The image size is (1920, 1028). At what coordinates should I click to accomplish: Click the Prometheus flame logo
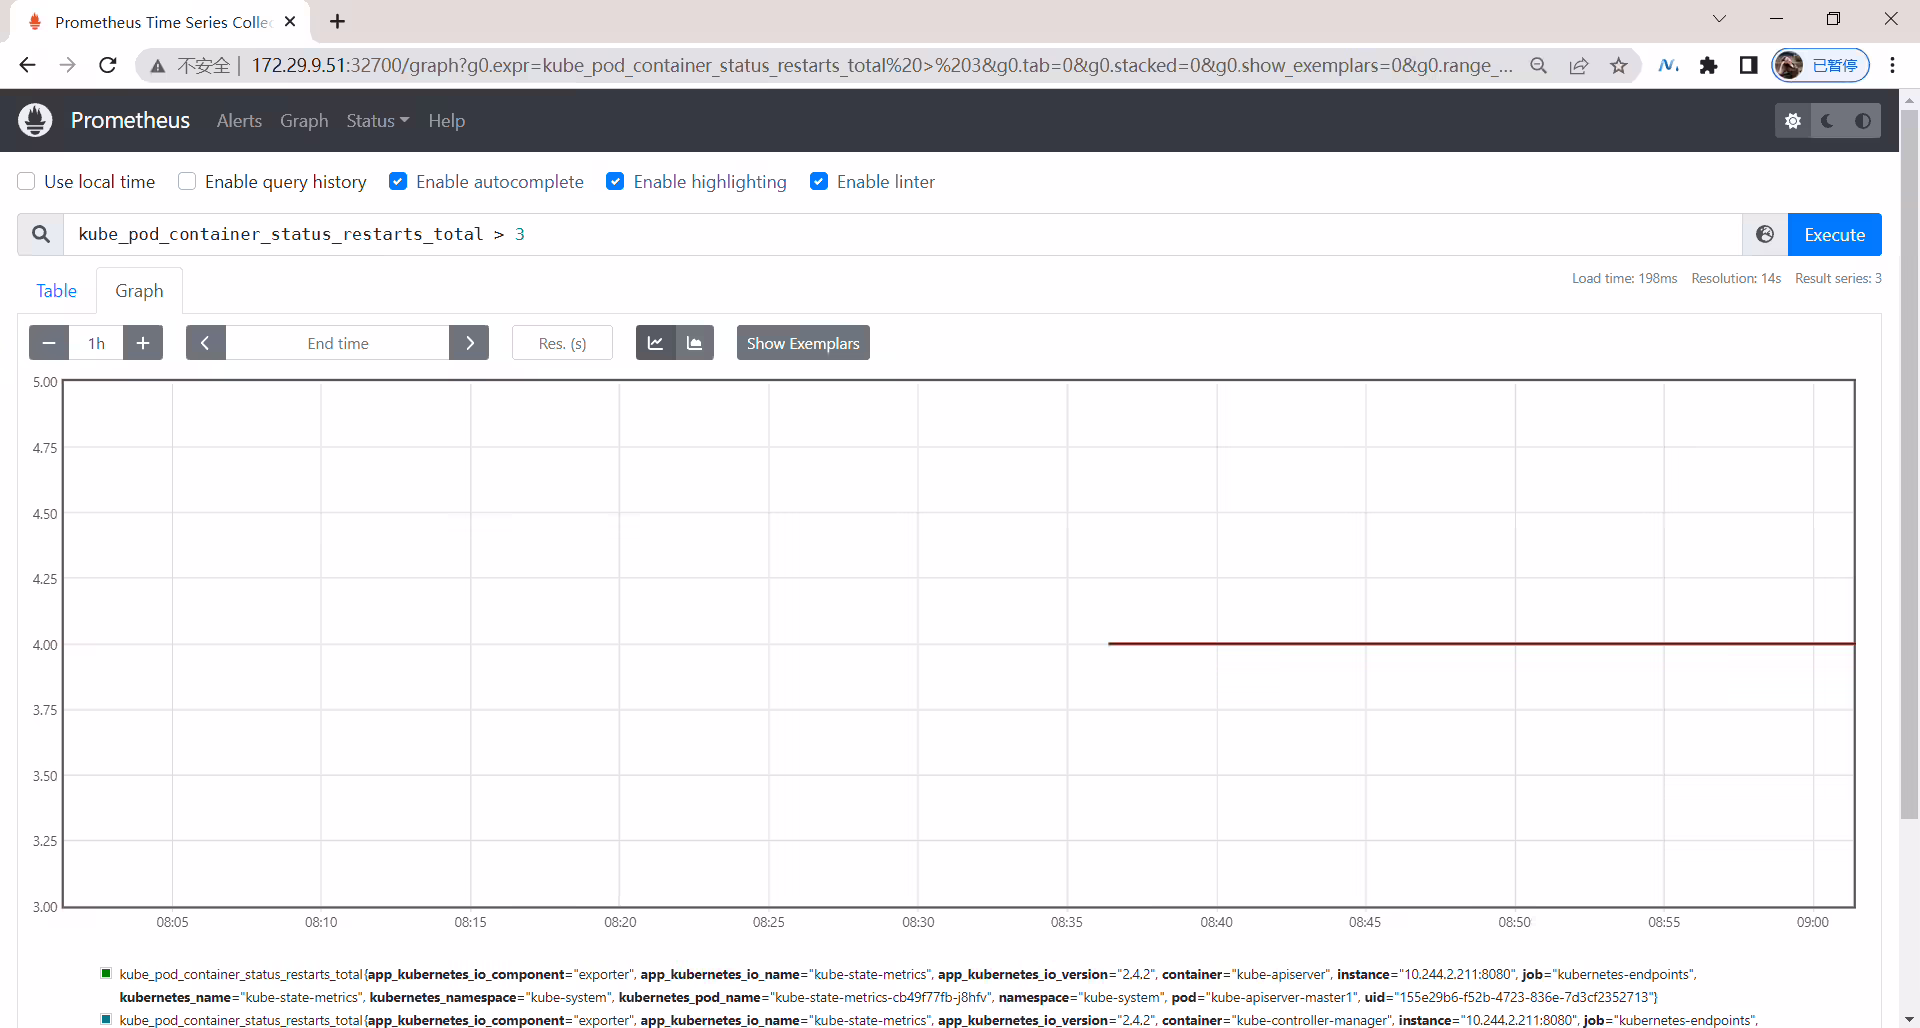(35, 120)
